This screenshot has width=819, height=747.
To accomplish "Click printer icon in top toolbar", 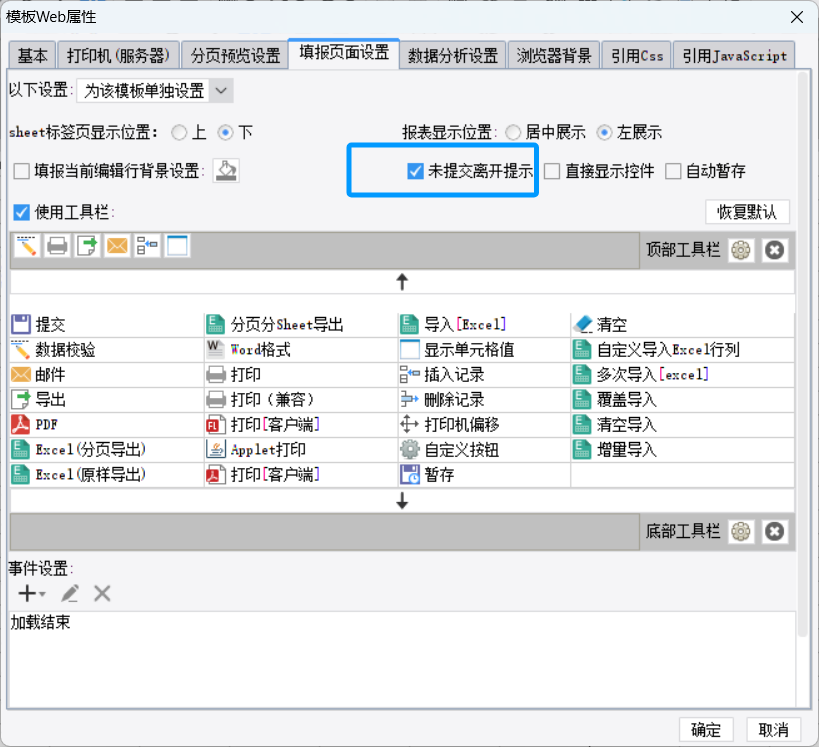I will (x=57, y=246).
